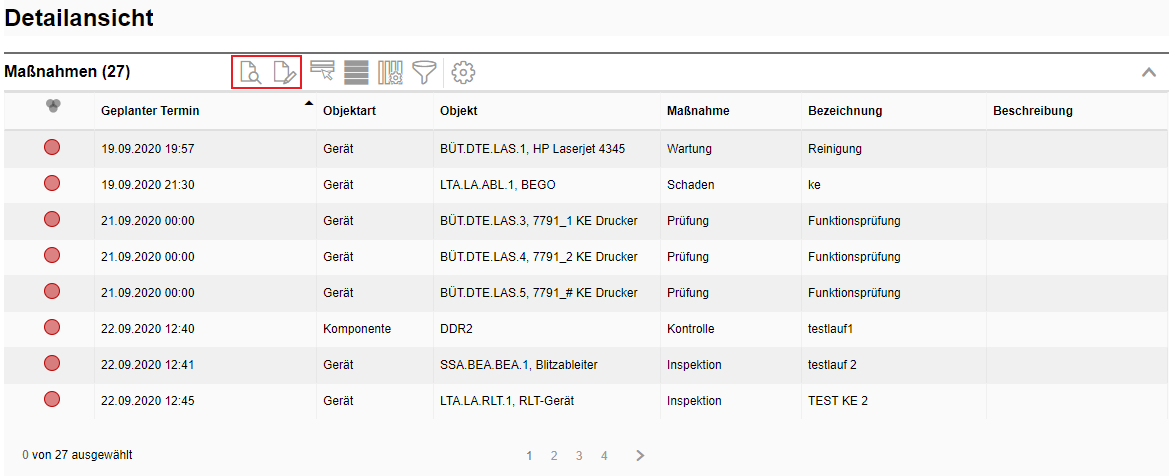Open the gear settings icon
This screenshot has width=1175, height=476.
click(x=463, y=72)
